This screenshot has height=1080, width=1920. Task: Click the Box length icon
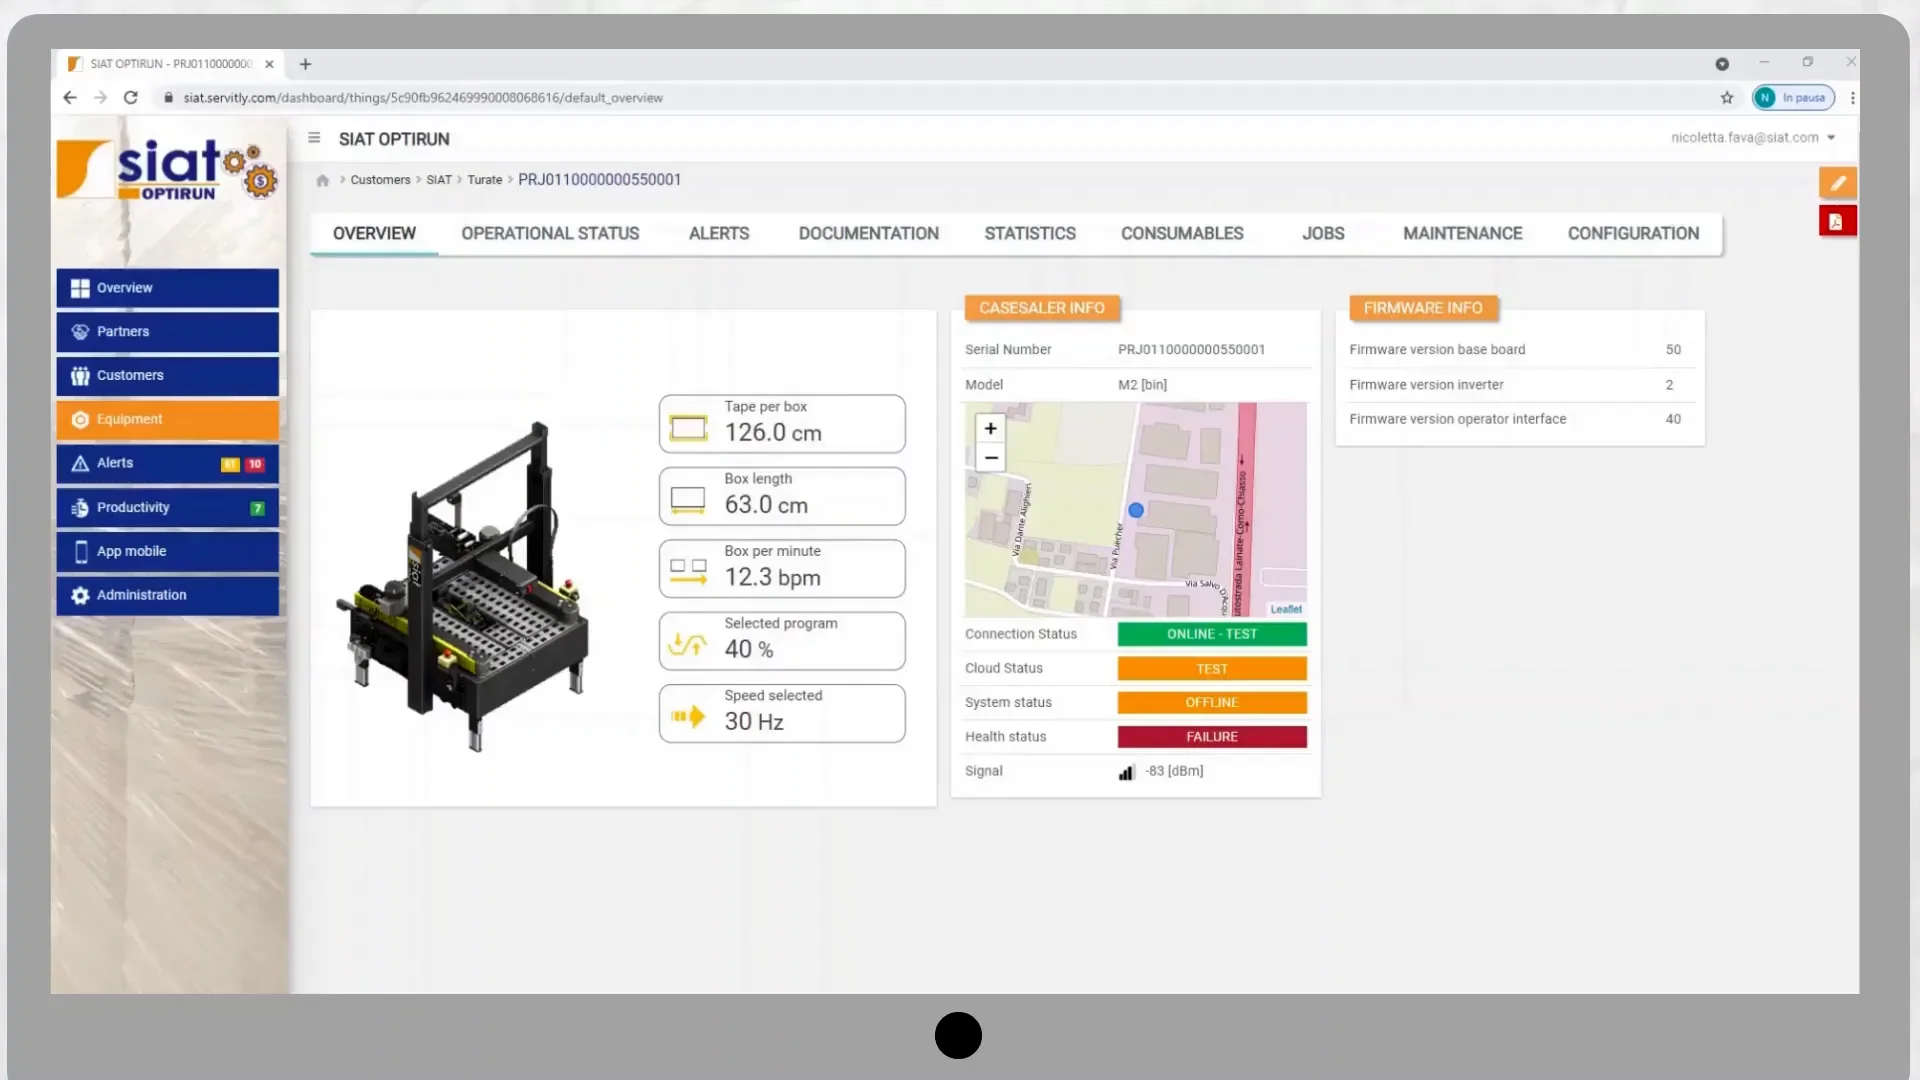tap(688, 499)
